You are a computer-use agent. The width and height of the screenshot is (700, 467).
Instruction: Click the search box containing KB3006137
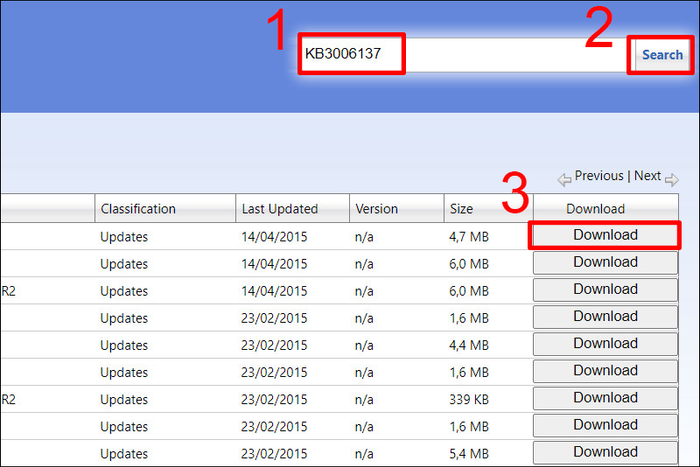coord(466,54)
